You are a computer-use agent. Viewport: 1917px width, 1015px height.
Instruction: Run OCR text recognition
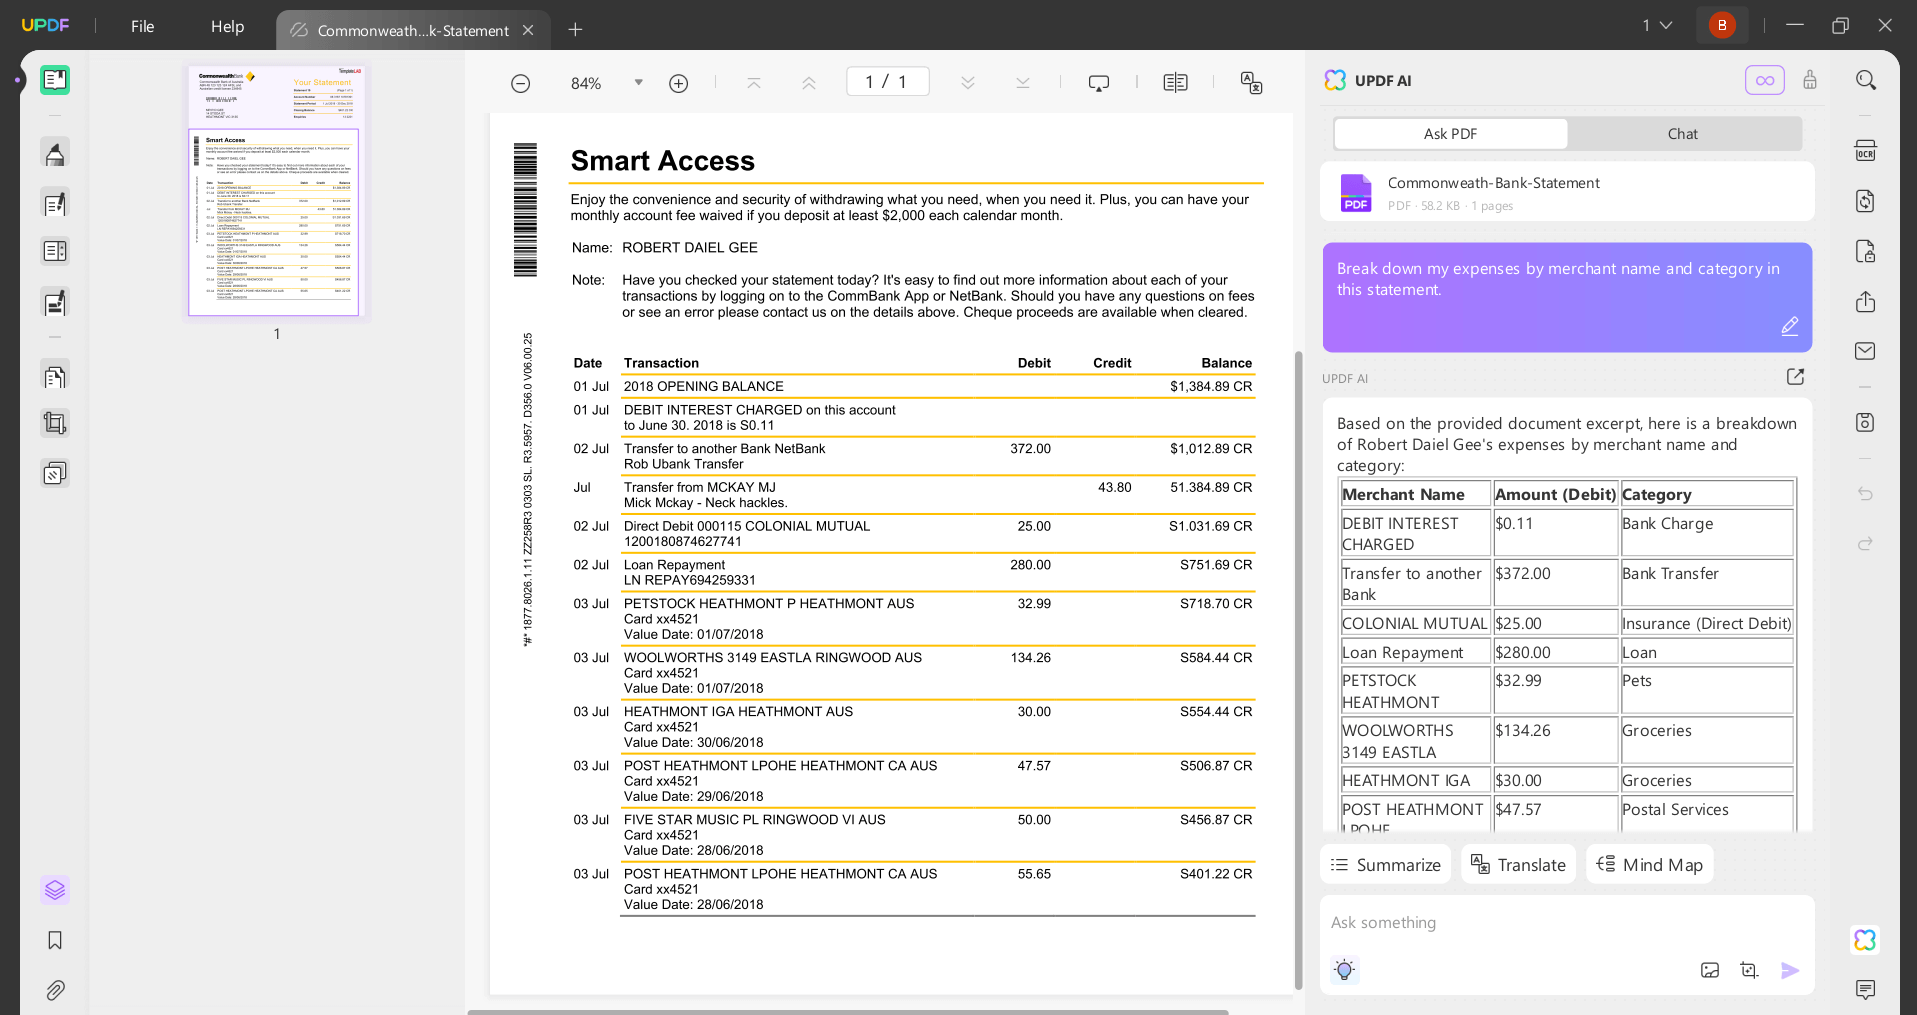pyautogui.click(x=1866, y=150)
